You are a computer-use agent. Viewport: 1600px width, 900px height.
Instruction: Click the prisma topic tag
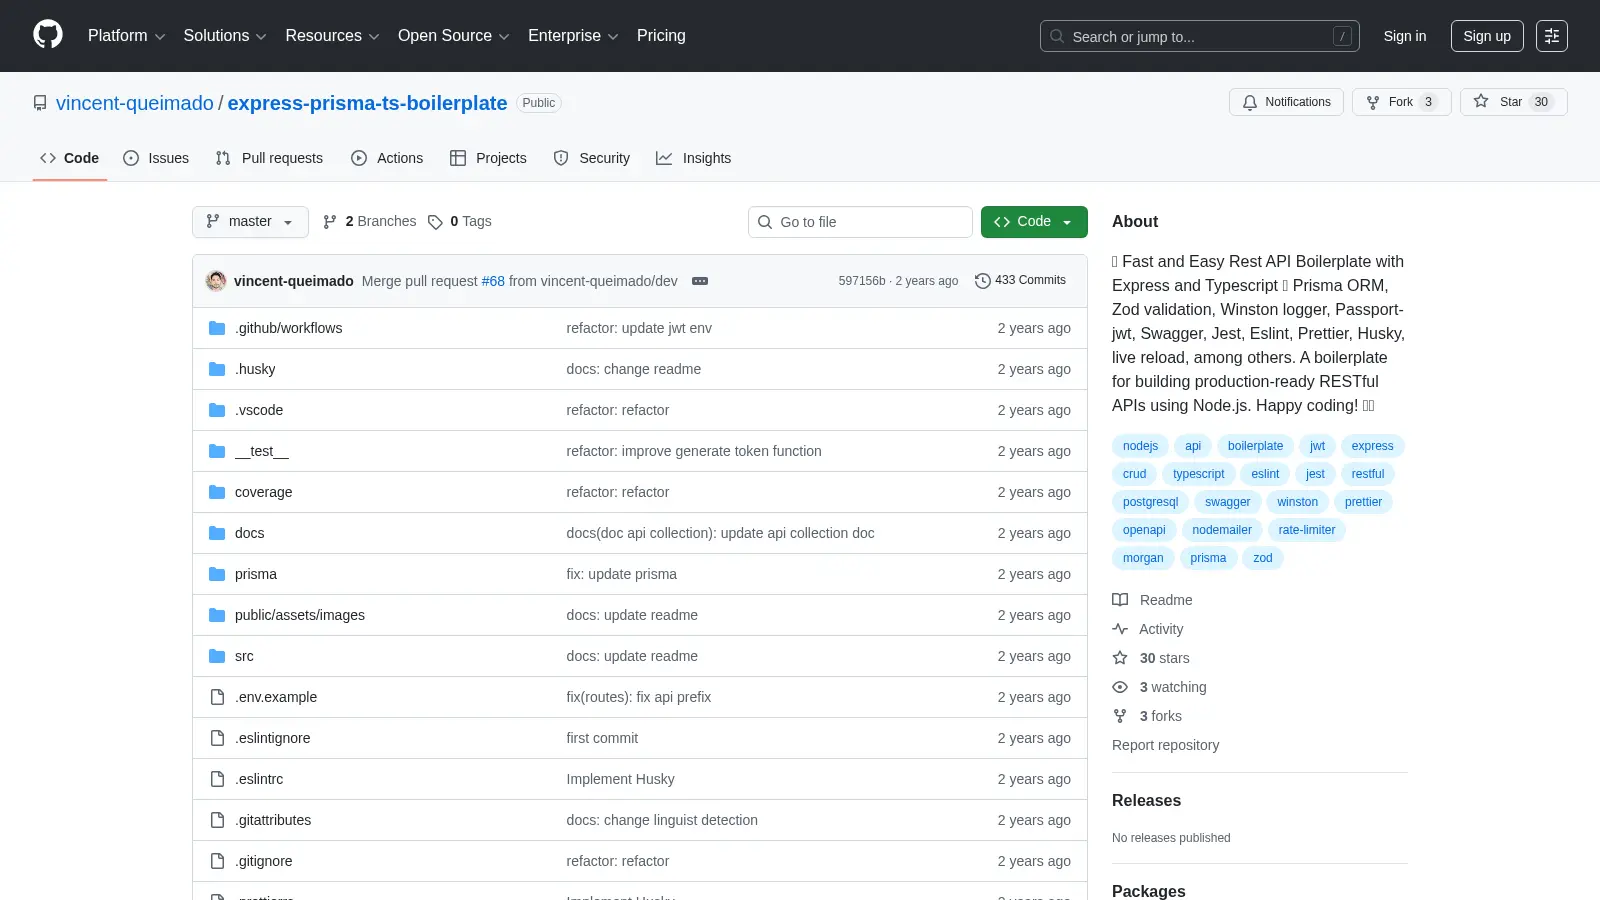click(x=1208, y=558)
